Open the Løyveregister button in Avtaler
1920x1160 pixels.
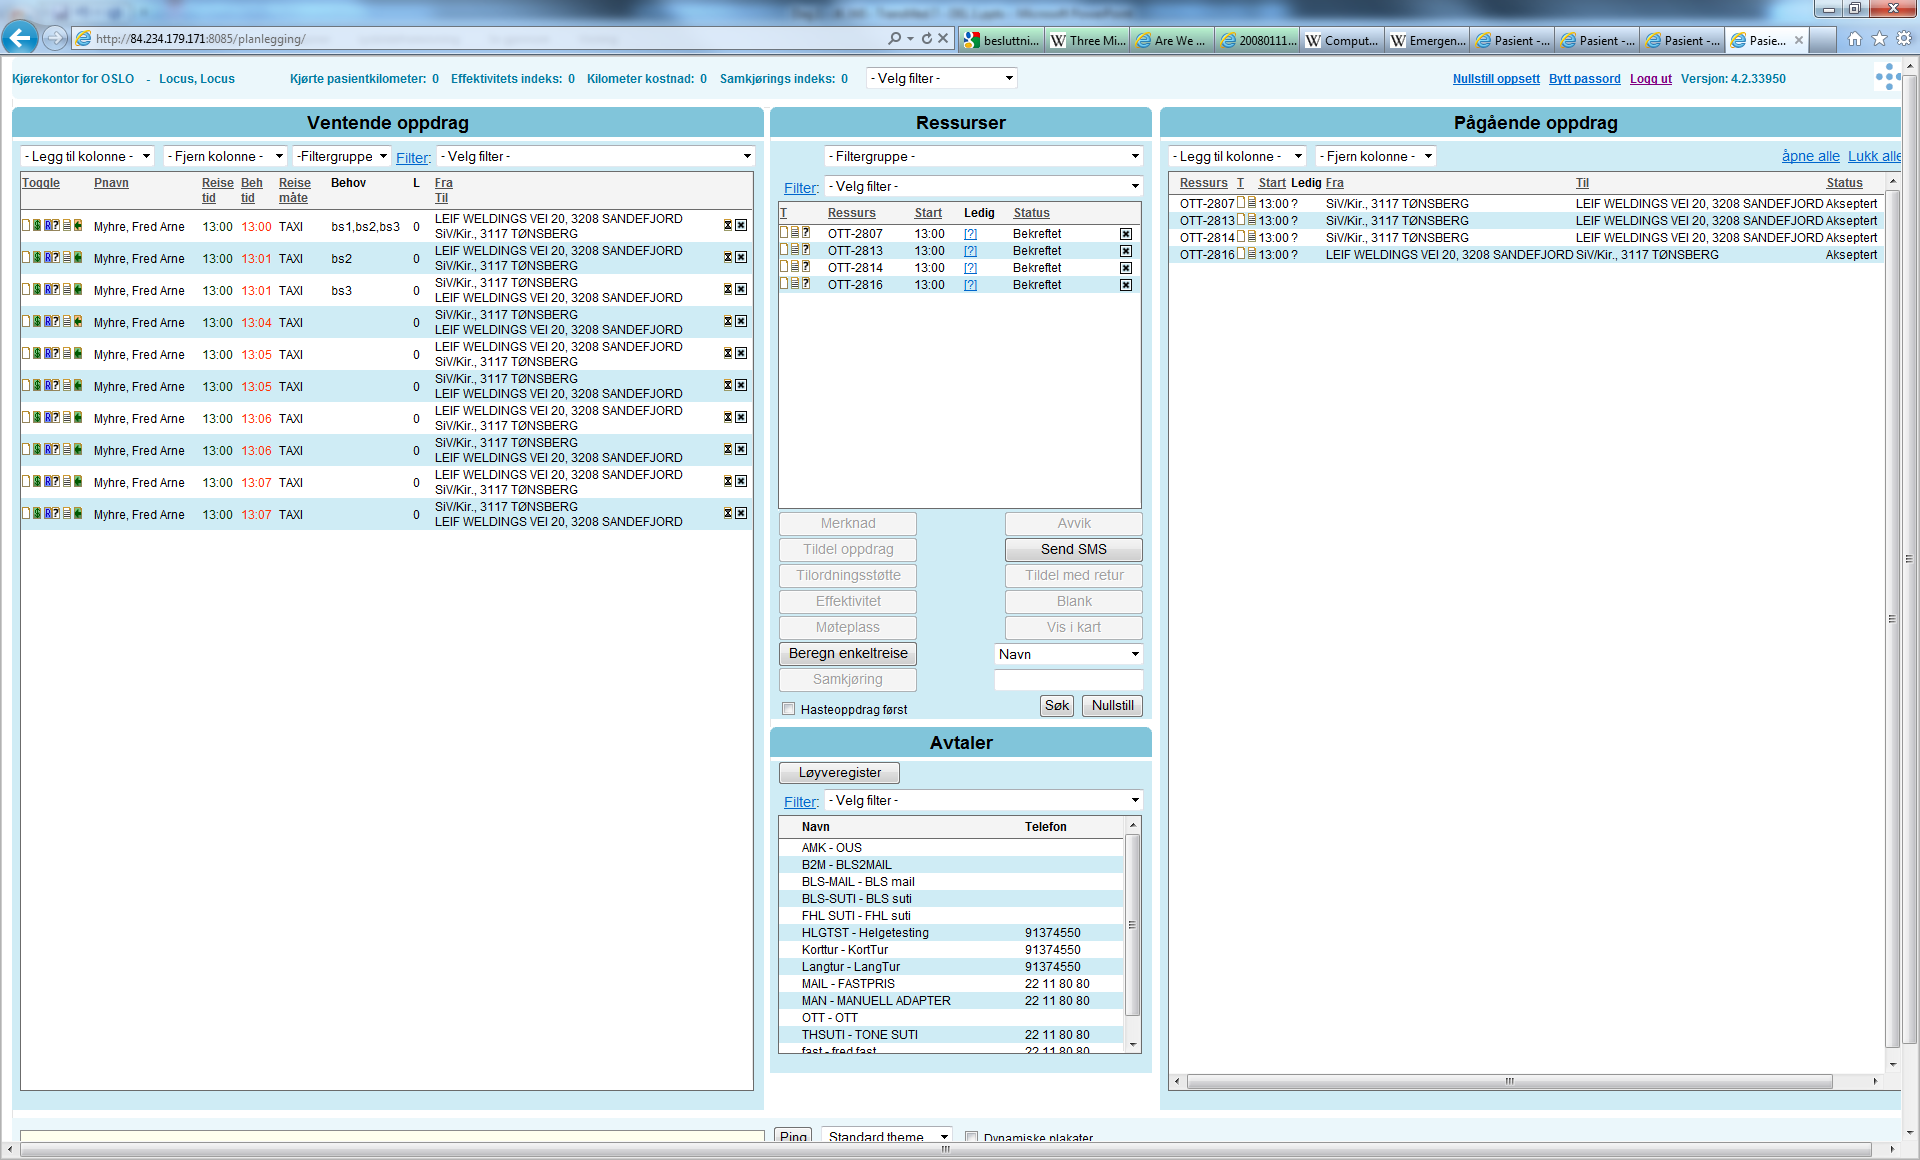pyautogui.click(x=840, y=773)
